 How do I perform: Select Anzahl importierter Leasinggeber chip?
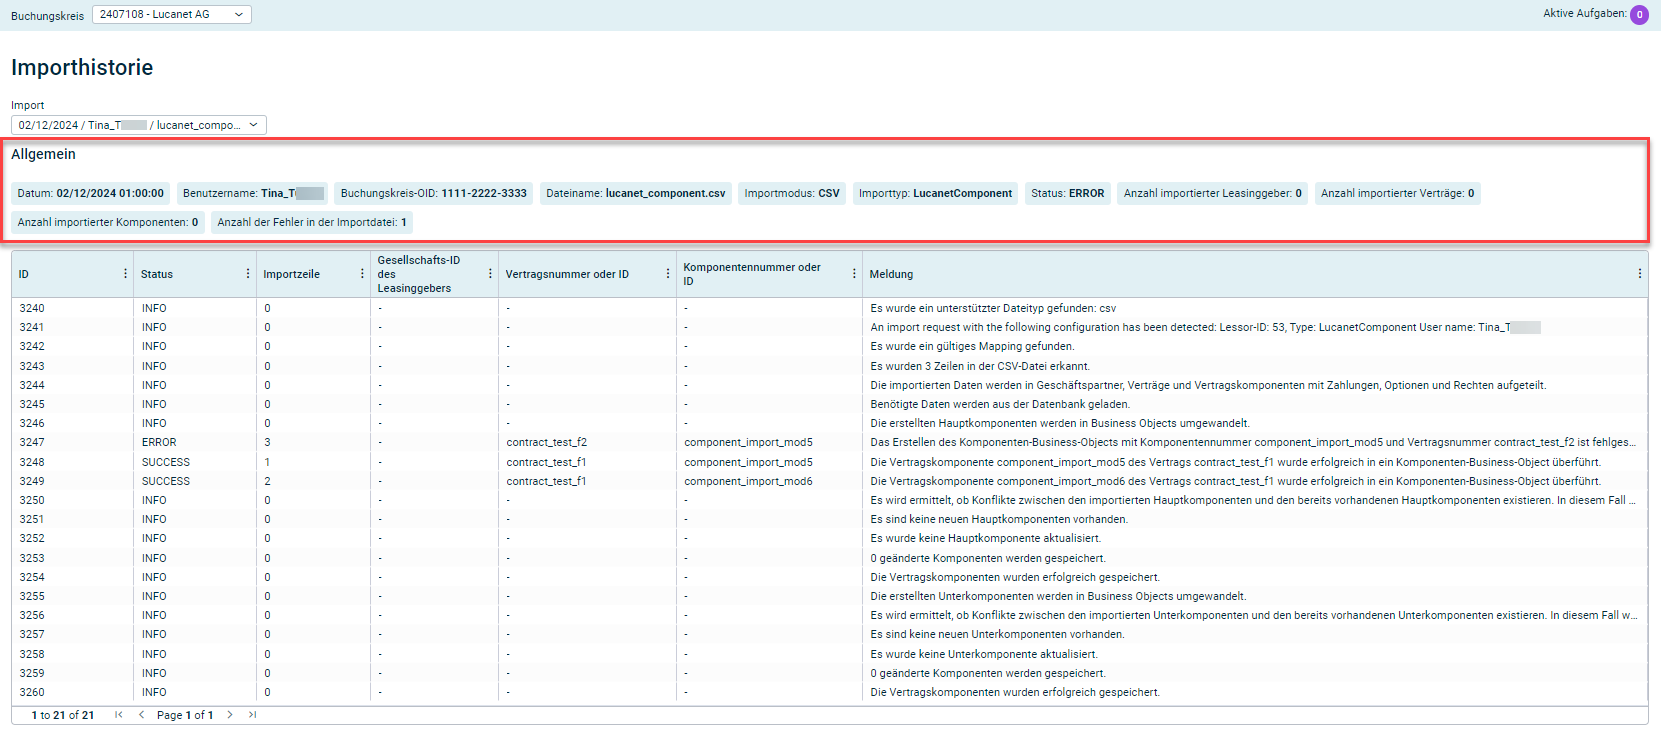[1213, 193]
